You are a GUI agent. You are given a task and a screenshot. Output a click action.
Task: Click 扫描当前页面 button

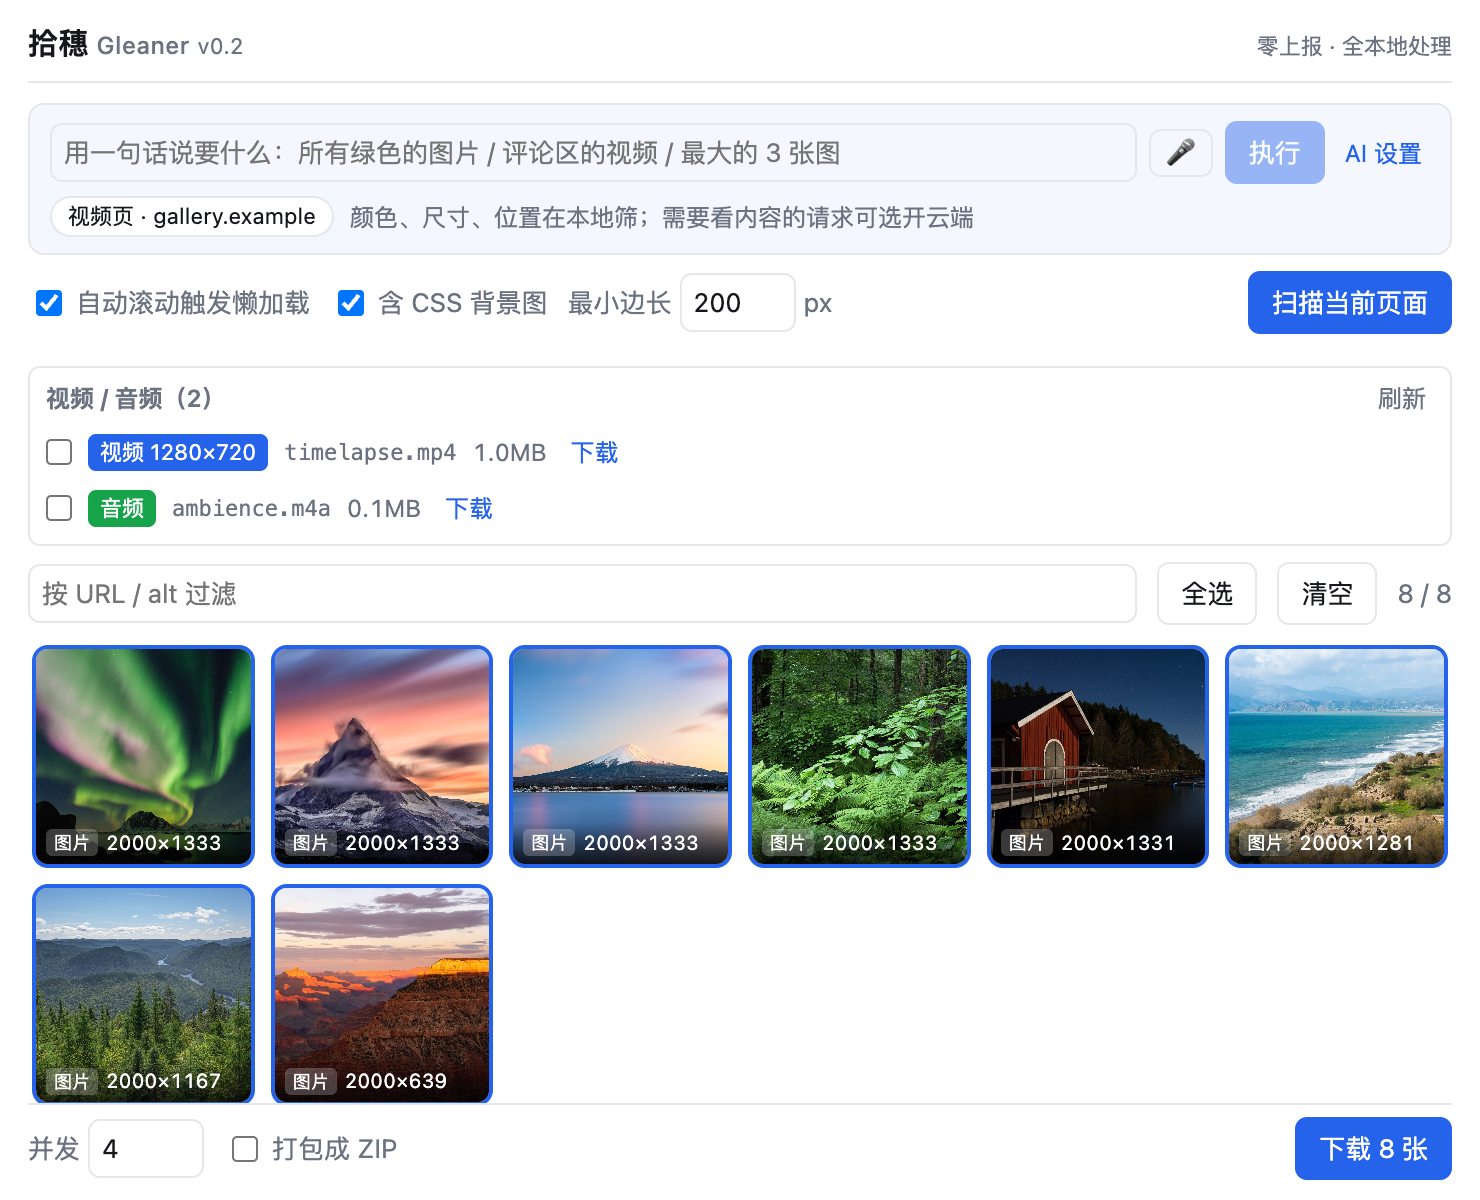tap(1349, 303)
